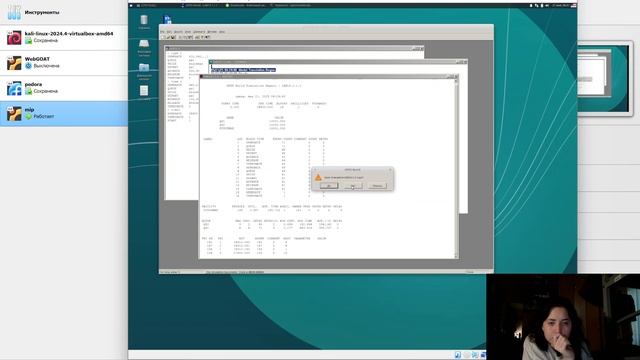Click the kali-linux Debian swirl icon

pyautogui.click(x=14, y=38)
